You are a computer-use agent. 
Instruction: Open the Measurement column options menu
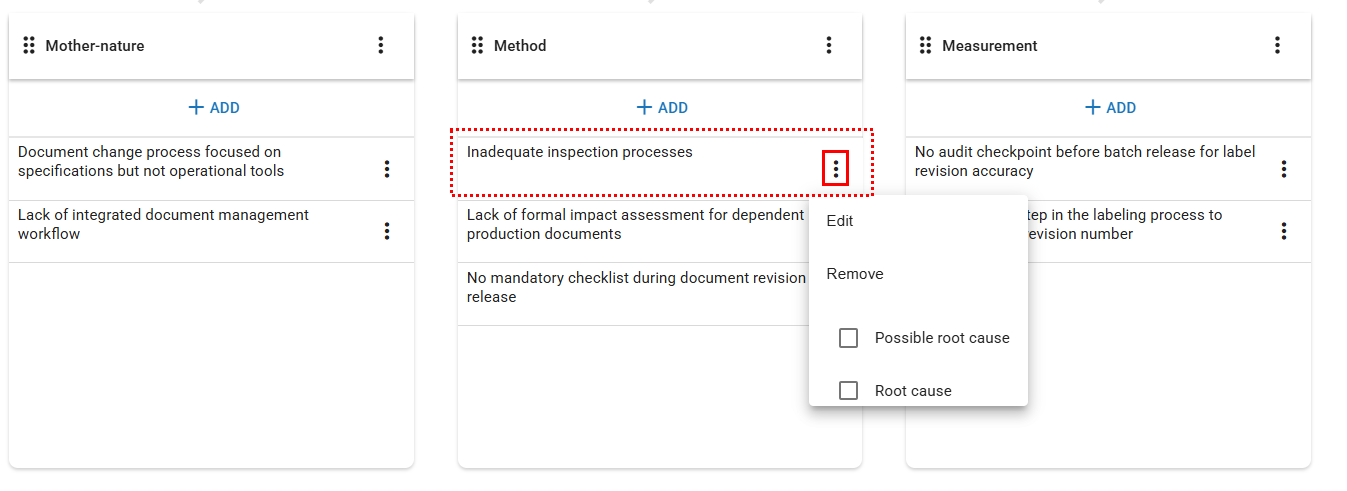point(1277,45)
